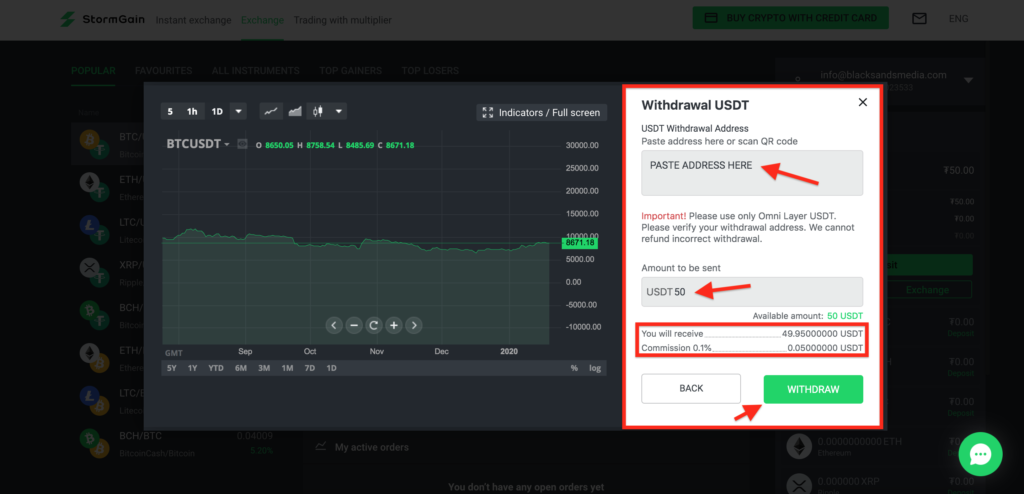Toggle the eye icon beside BTCUSDT
1024x494 pixels.
(242, 144)
